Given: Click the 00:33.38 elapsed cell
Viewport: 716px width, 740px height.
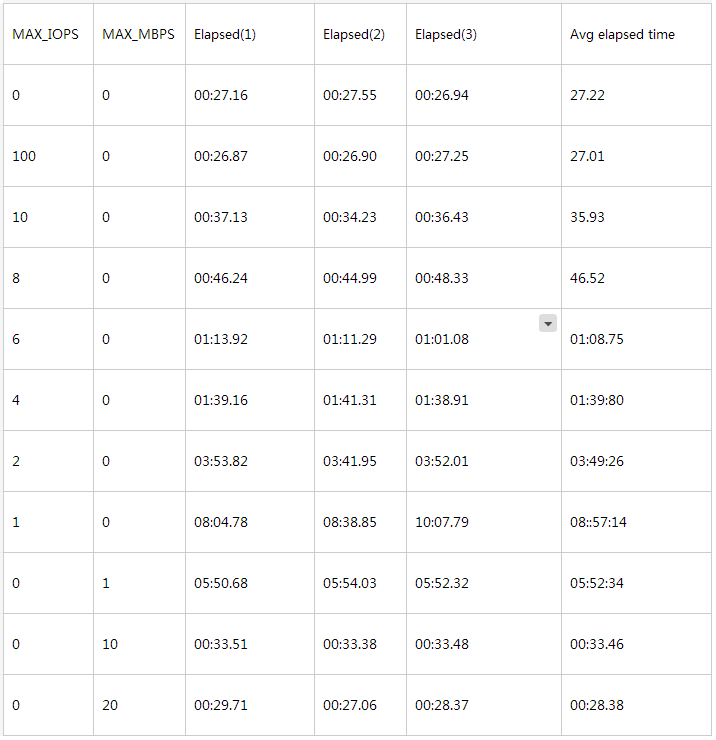Looking at the screenshot, I should pos(350,644).
